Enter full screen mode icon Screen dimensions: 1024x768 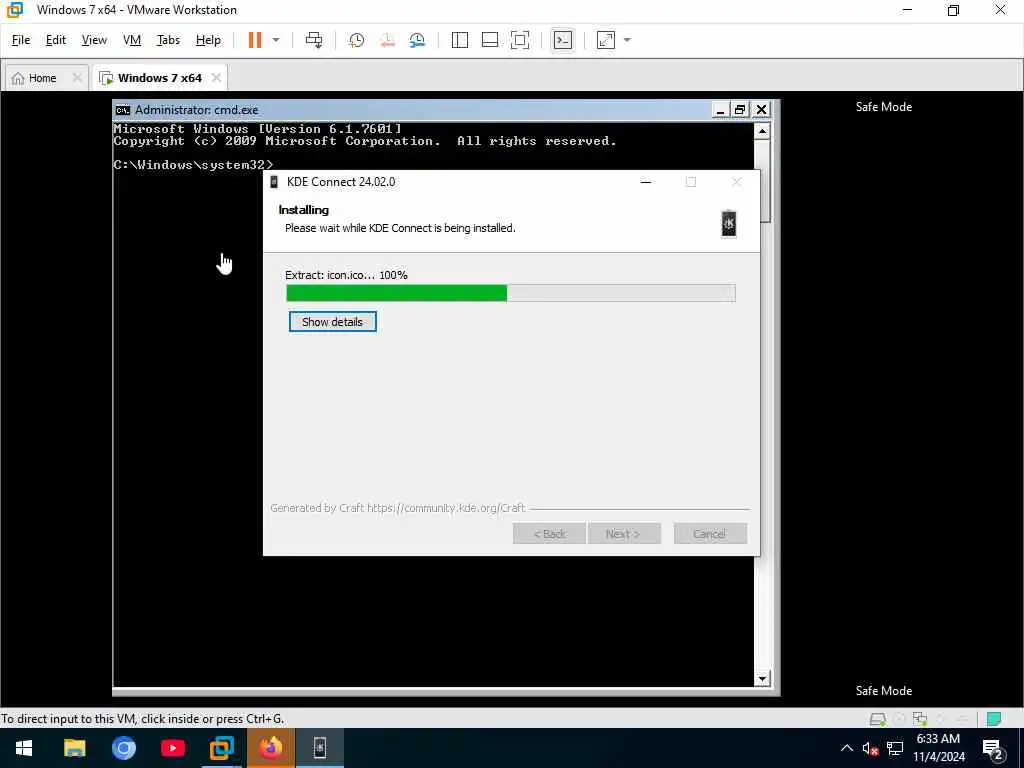(520, 40)
